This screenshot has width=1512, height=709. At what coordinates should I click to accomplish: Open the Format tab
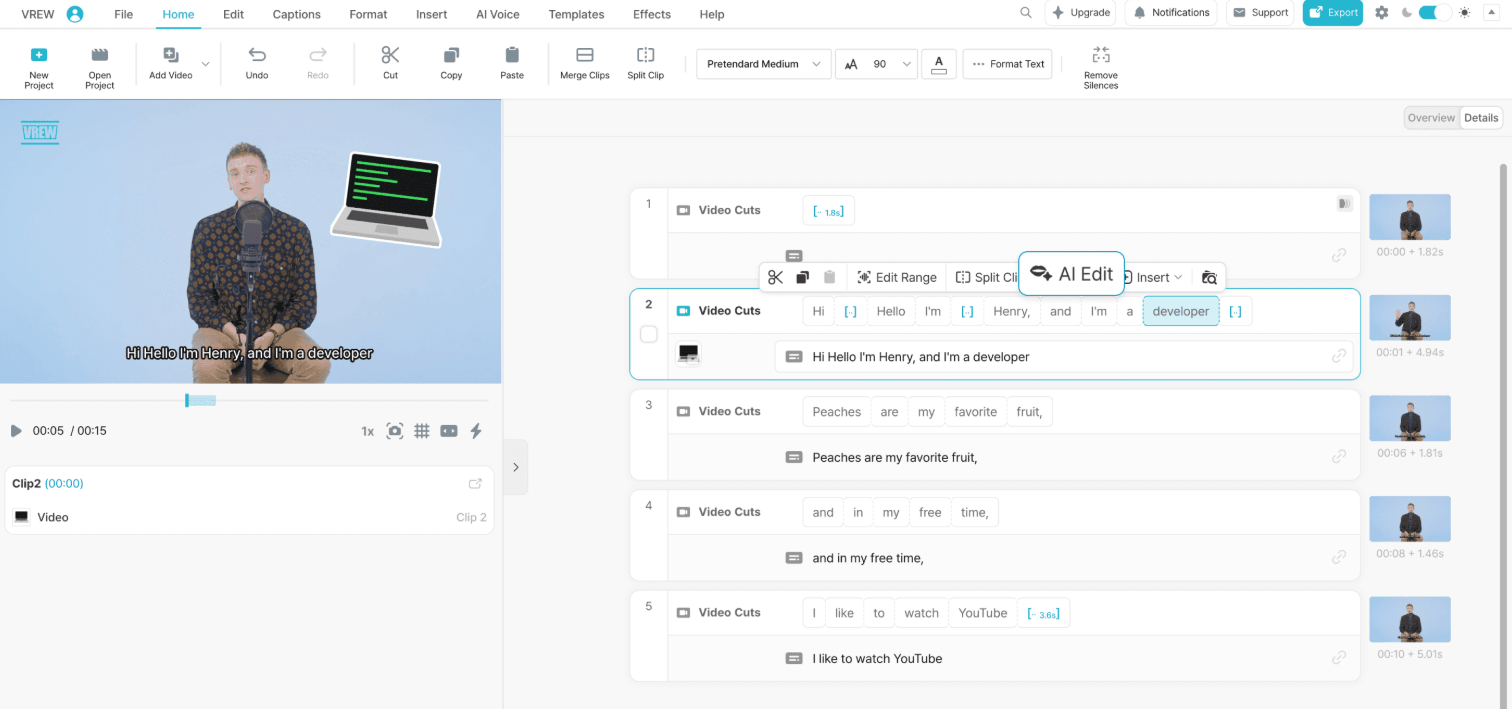(369, 14)
